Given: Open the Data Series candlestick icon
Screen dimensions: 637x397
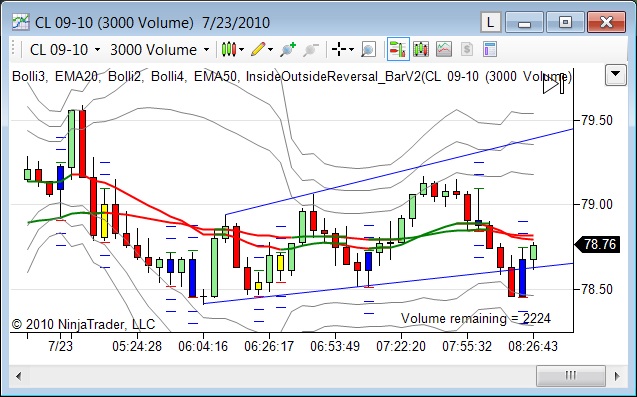Looking at the screenshot, I should click(421, 50).
